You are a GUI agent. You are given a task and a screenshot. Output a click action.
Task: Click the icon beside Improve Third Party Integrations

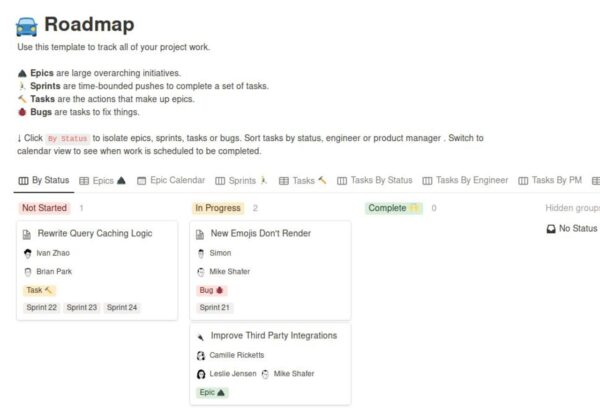200,336
